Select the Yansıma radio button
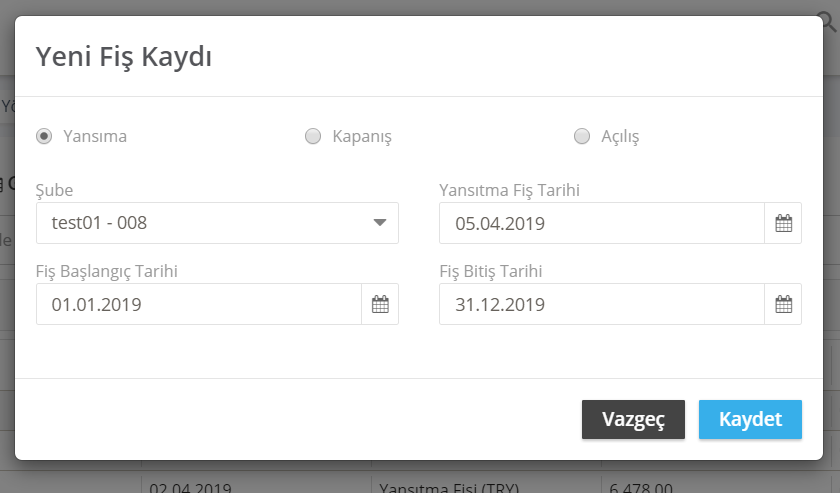 44,136
